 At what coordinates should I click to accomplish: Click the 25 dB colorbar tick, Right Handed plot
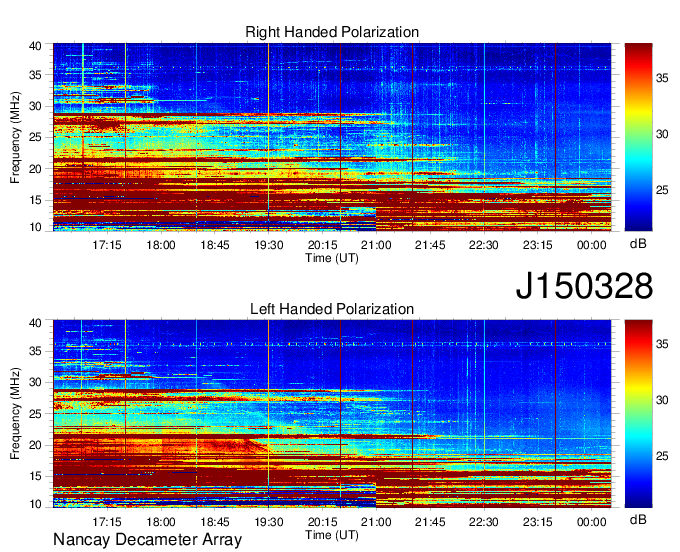662,190
